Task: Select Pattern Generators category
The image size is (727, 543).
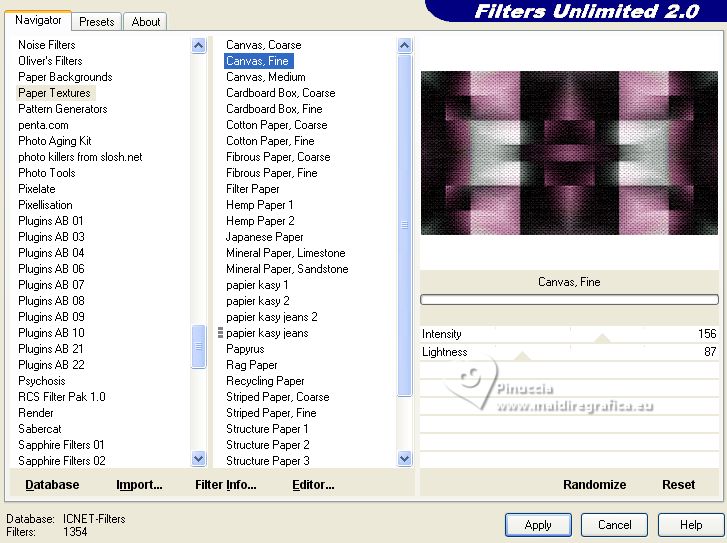Action: (x=63, y=109)
